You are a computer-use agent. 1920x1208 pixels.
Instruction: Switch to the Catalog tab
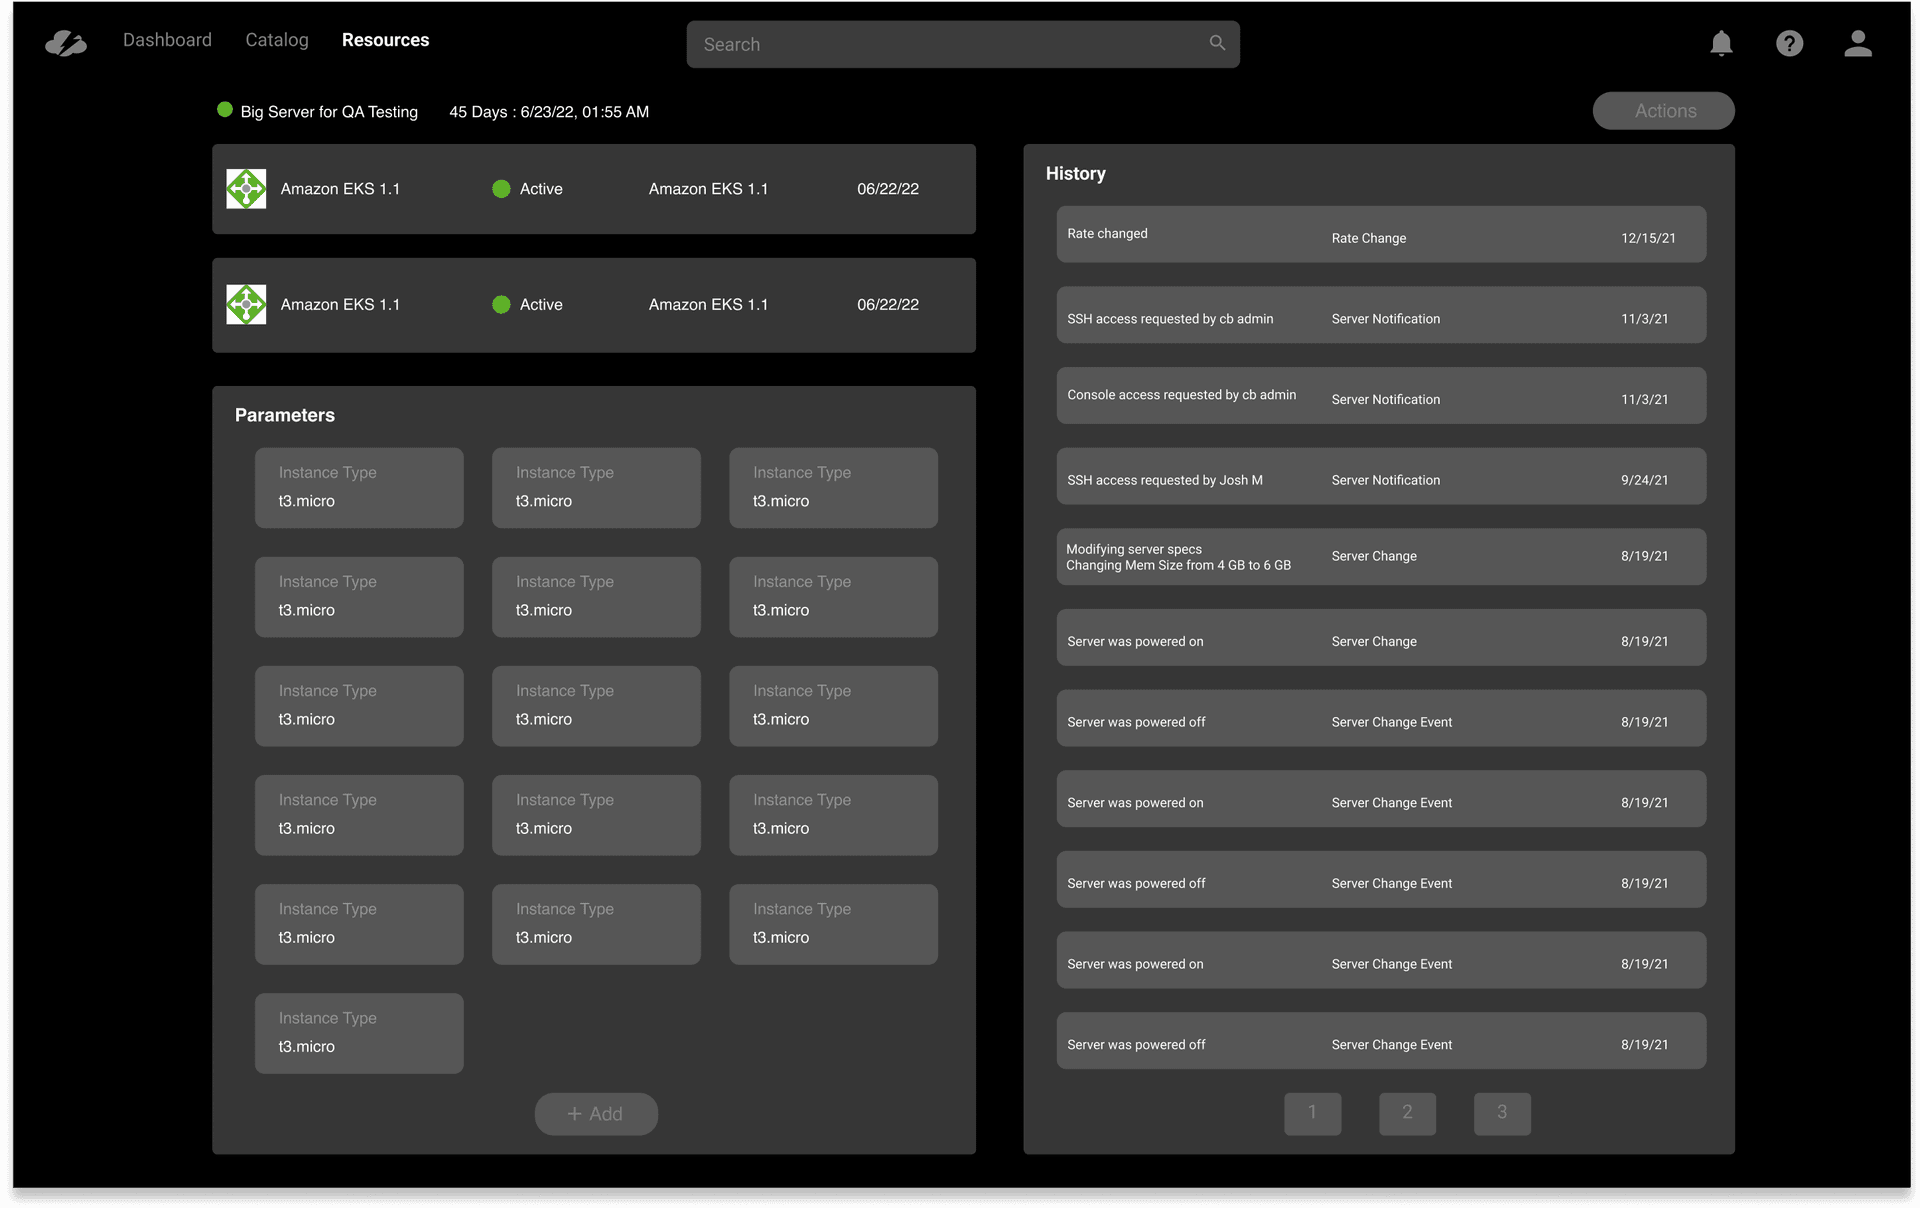click(276, 39)
